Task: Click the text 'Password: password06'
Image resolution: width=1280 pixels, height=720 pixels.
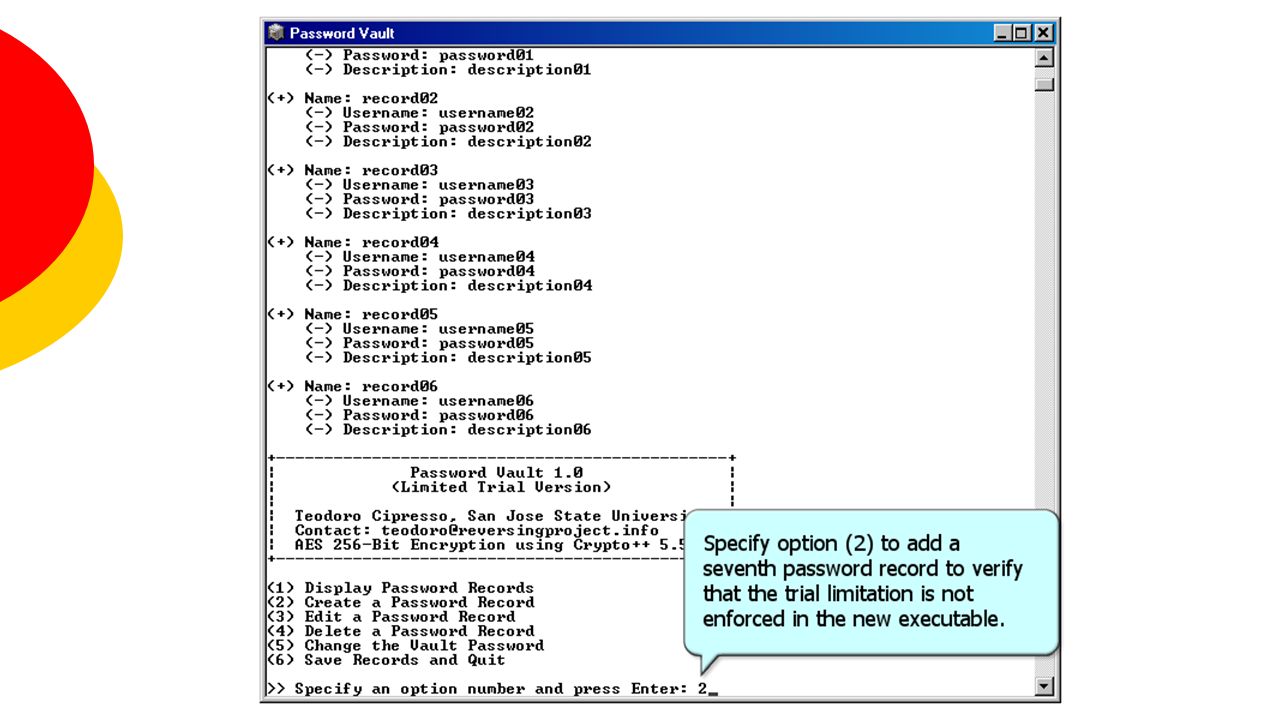Action: point(438,415)
